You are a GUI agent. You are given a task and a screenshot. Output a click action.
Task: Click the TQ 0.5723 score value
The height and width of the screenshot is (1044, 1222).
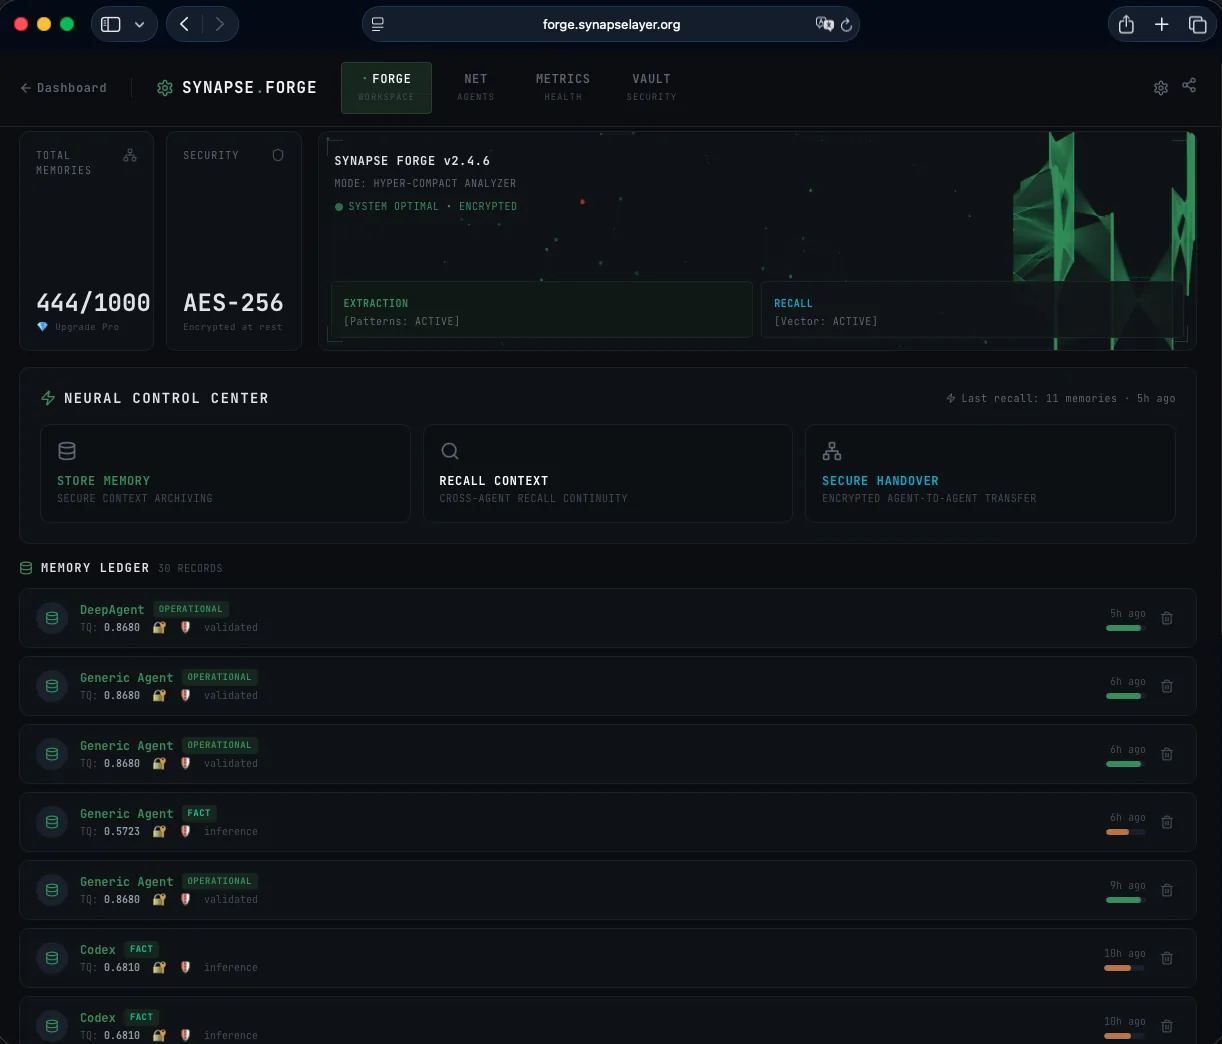[122, 832]
